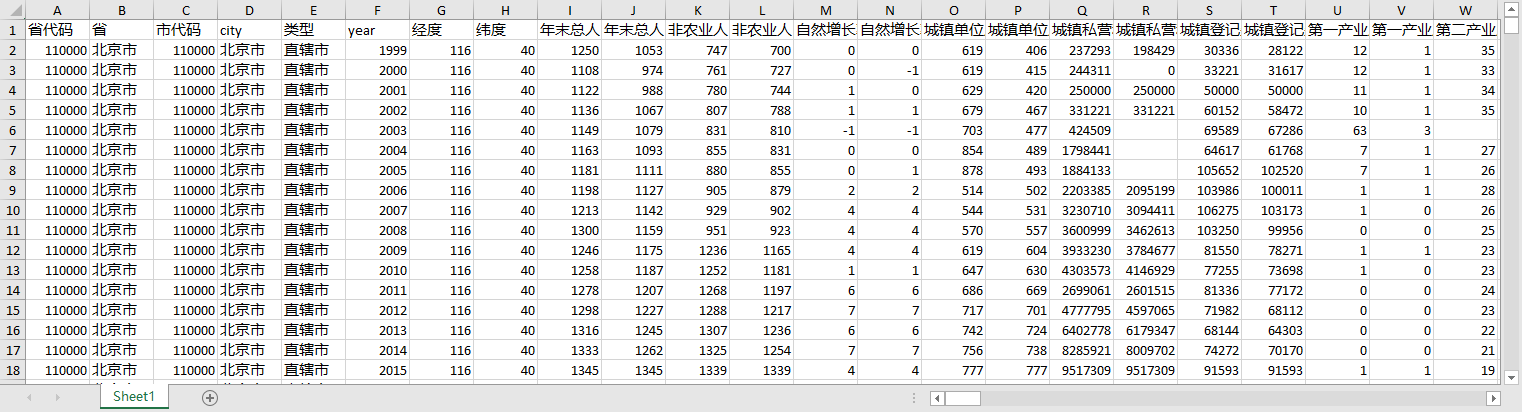Viewport: 1522px width, 412px height.
Task: Click the cell with value 237293
Action: coord(1081,50)
